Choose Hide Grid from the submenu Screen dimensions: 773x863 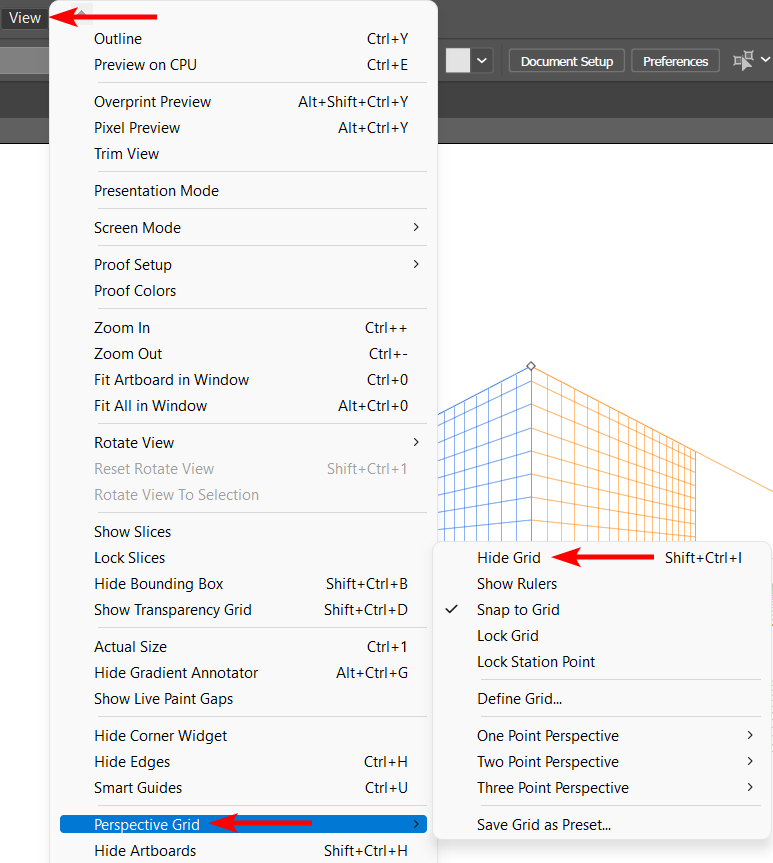508,558
